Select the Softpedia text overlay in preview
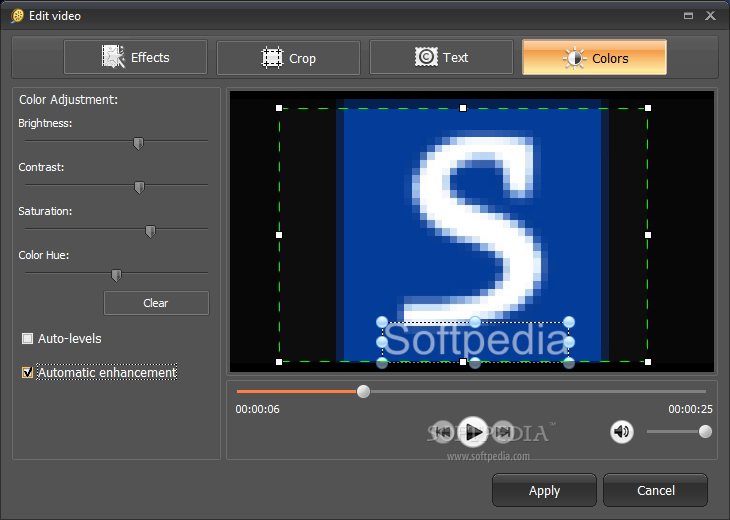 pos(475,340)
